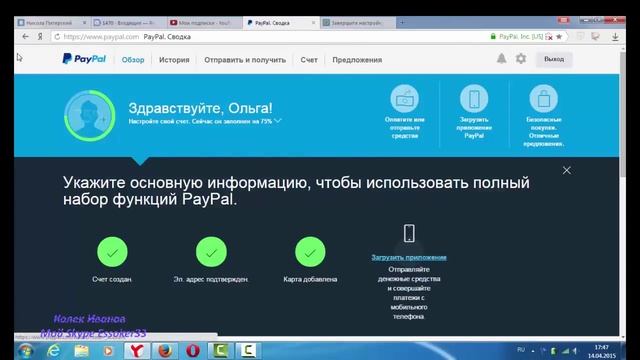This screenshot has height=360, width=640.
Task: Open the green Camtasia taskbar icon
Action: 220,351
